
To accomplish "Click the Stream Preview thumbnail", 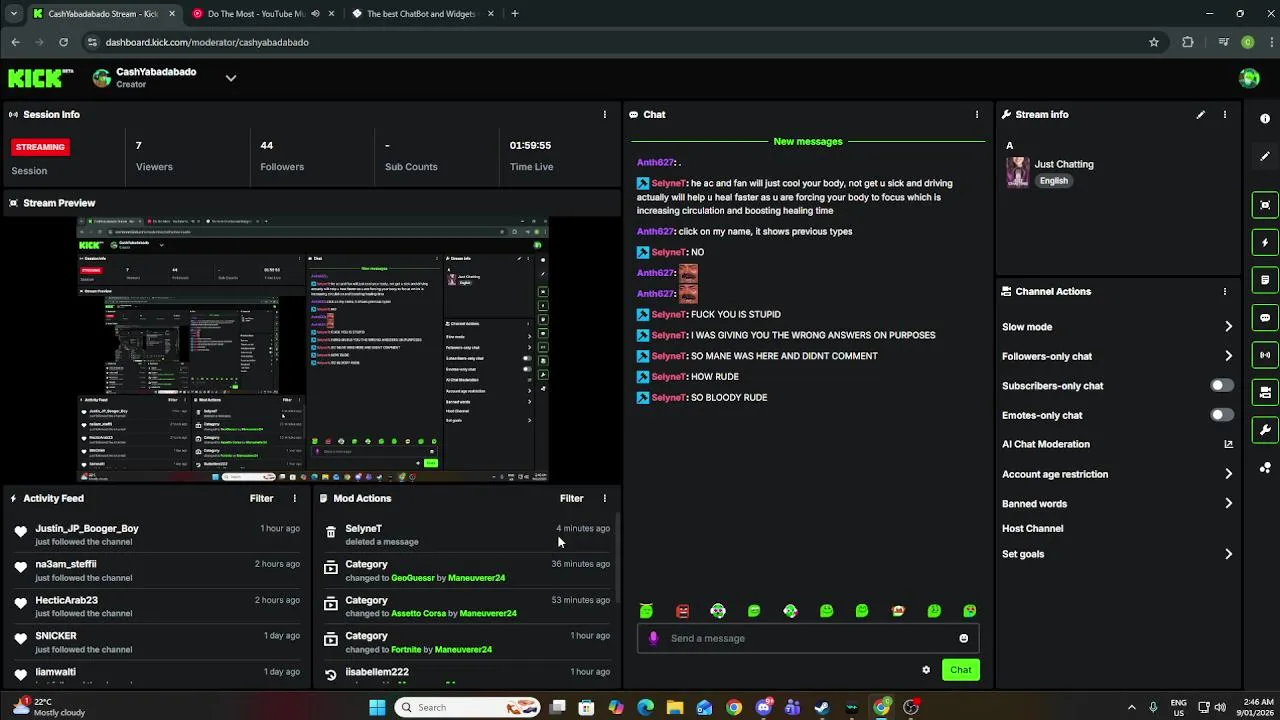I will point(313,349).
